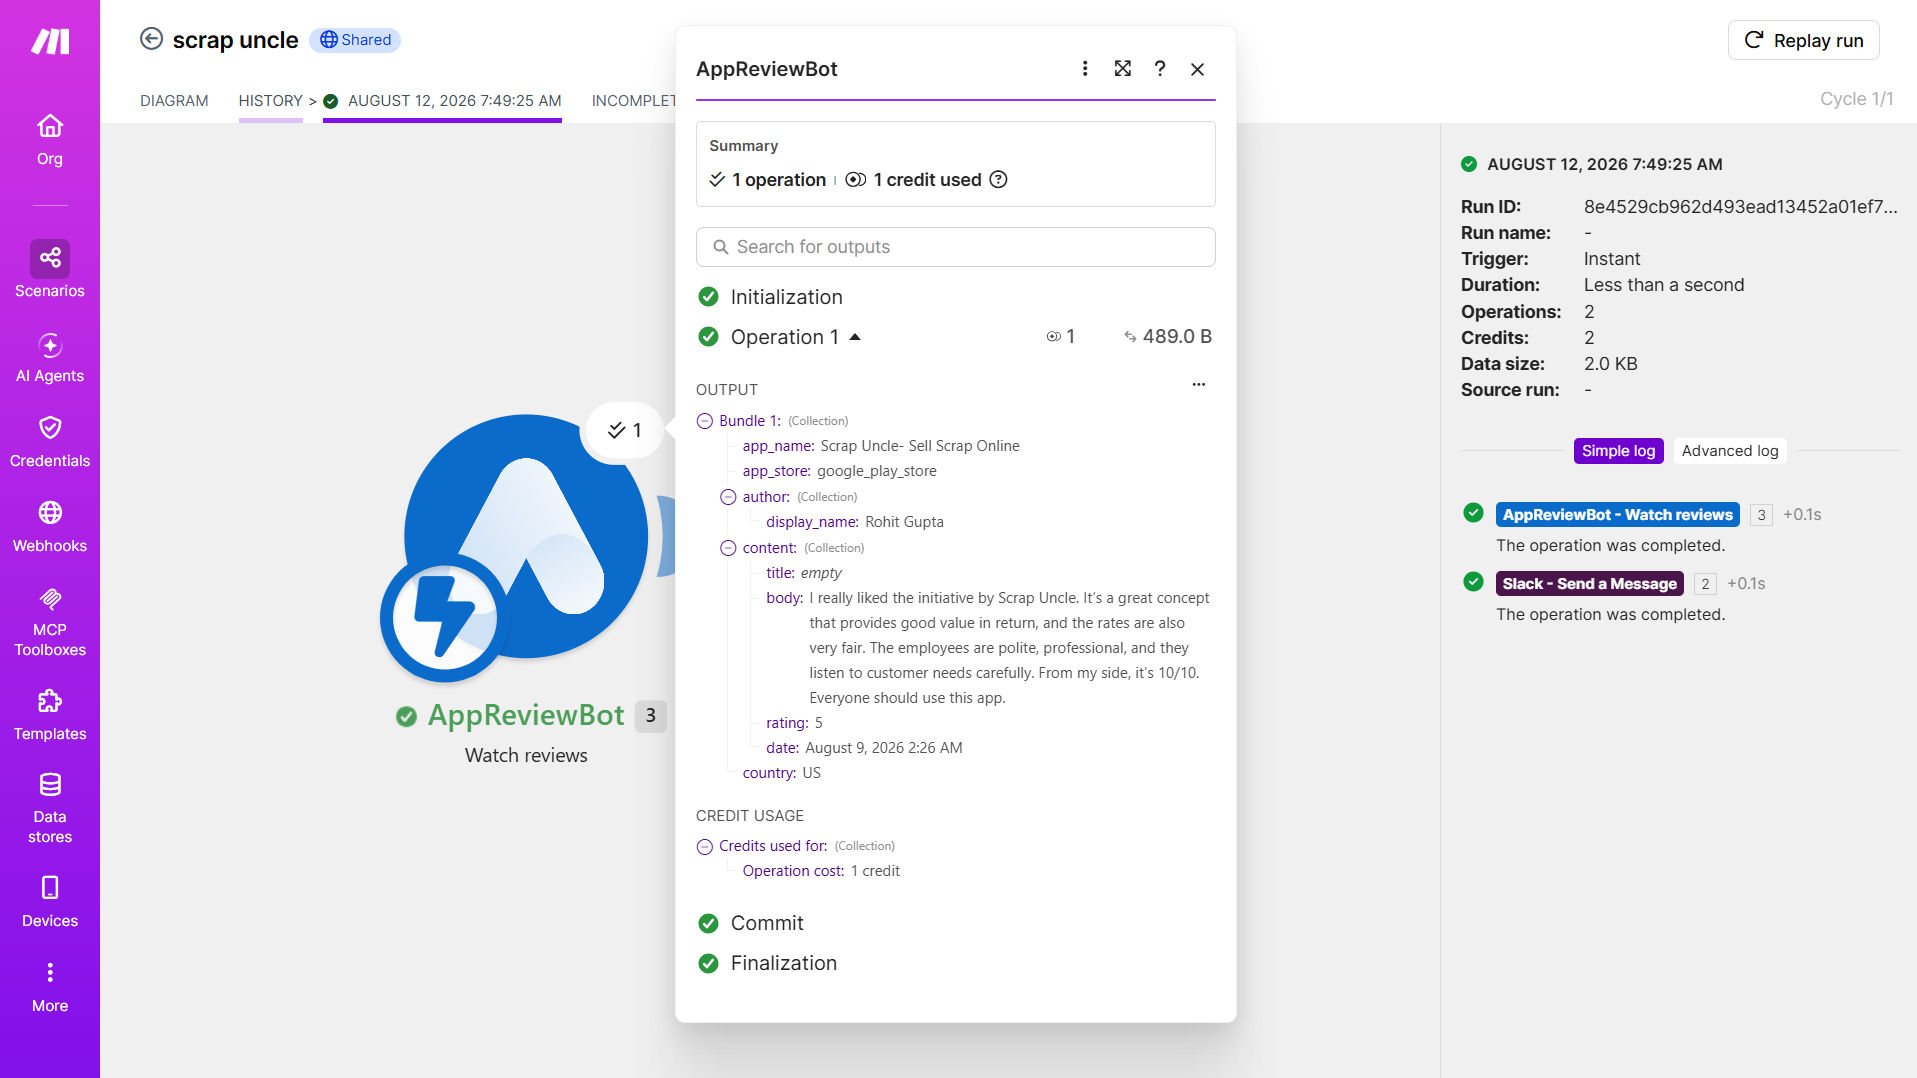Click the Shared badge
The width and height of the screenshot is (1917, 1078).
[355, 40]
